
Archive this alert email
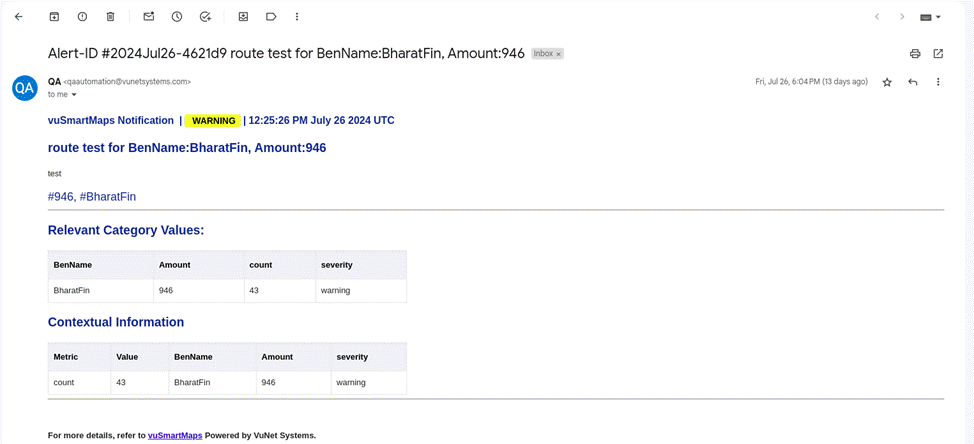point(54,17)
